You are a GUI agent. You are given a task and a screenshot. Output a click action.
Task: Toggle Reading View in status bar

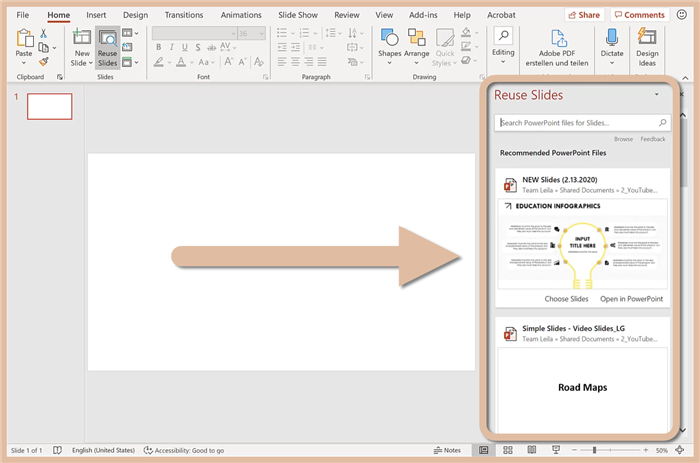pos(530,450)
